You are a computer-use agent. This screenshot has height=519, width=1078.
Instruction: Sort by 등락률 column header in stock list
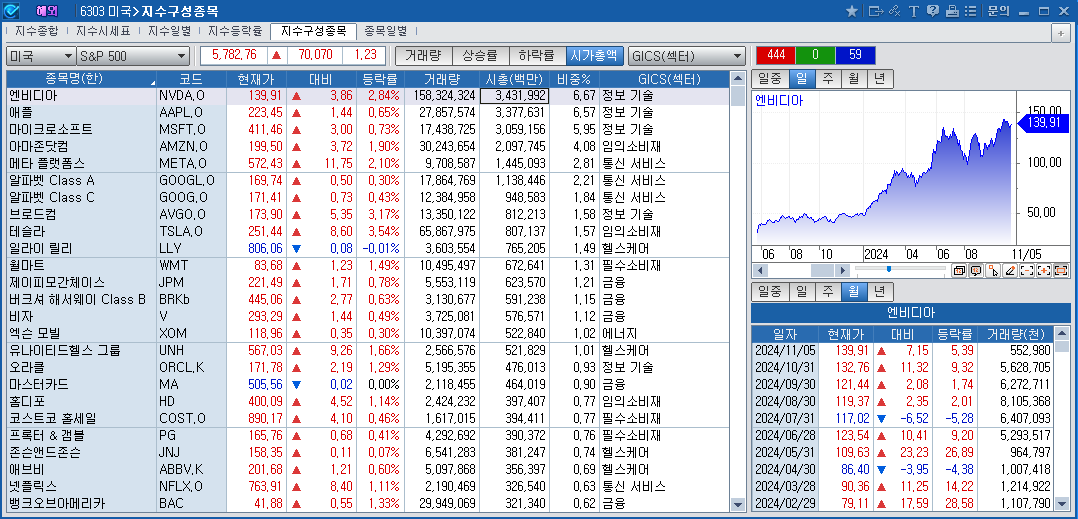(x=380, y=78)
